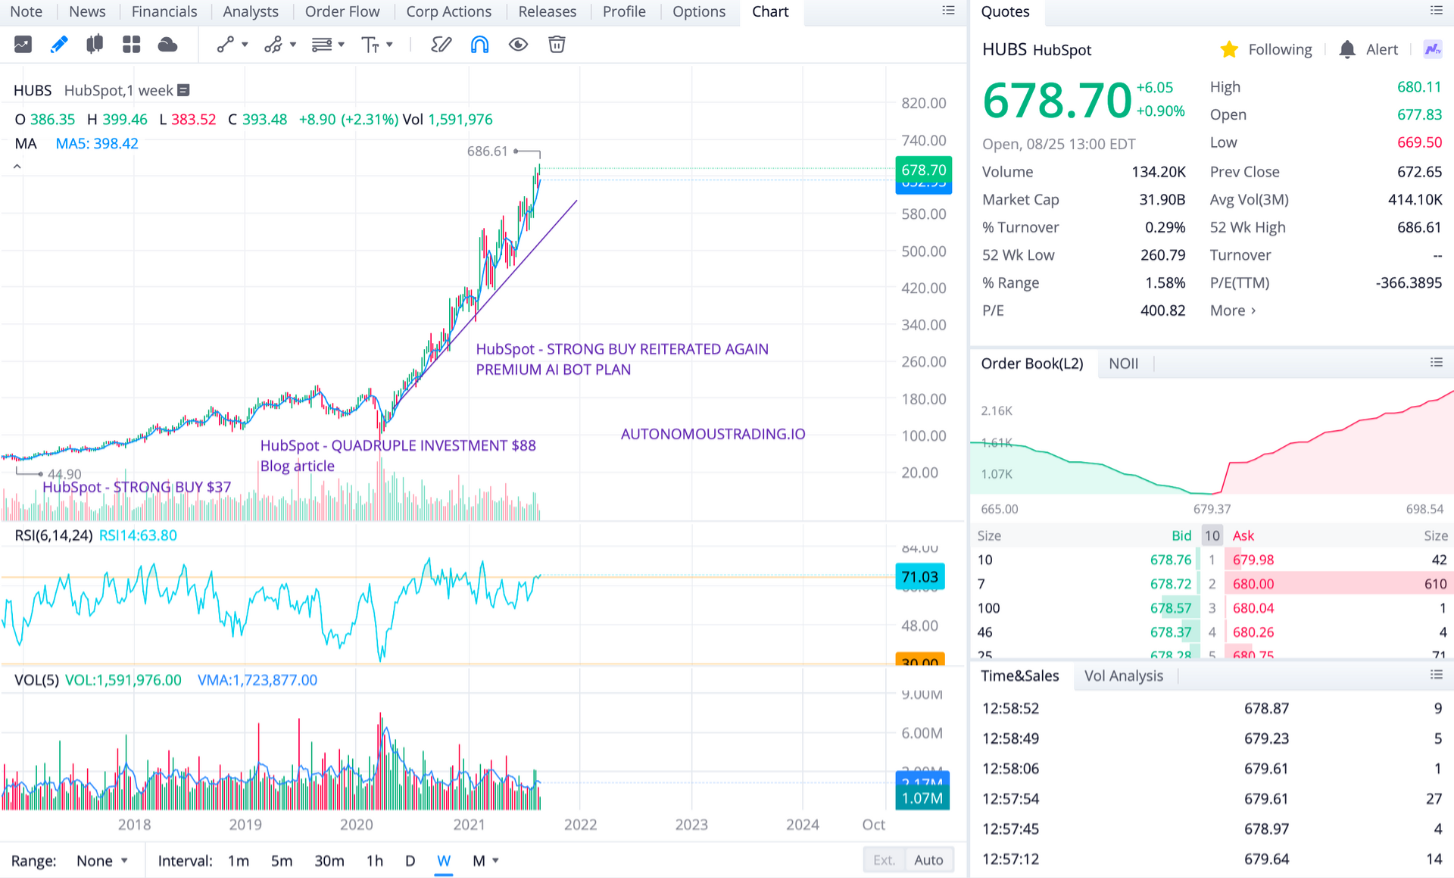Open the M interval dropdown
The width and height of the screenshot is (1454, 878).
(485, 861)
